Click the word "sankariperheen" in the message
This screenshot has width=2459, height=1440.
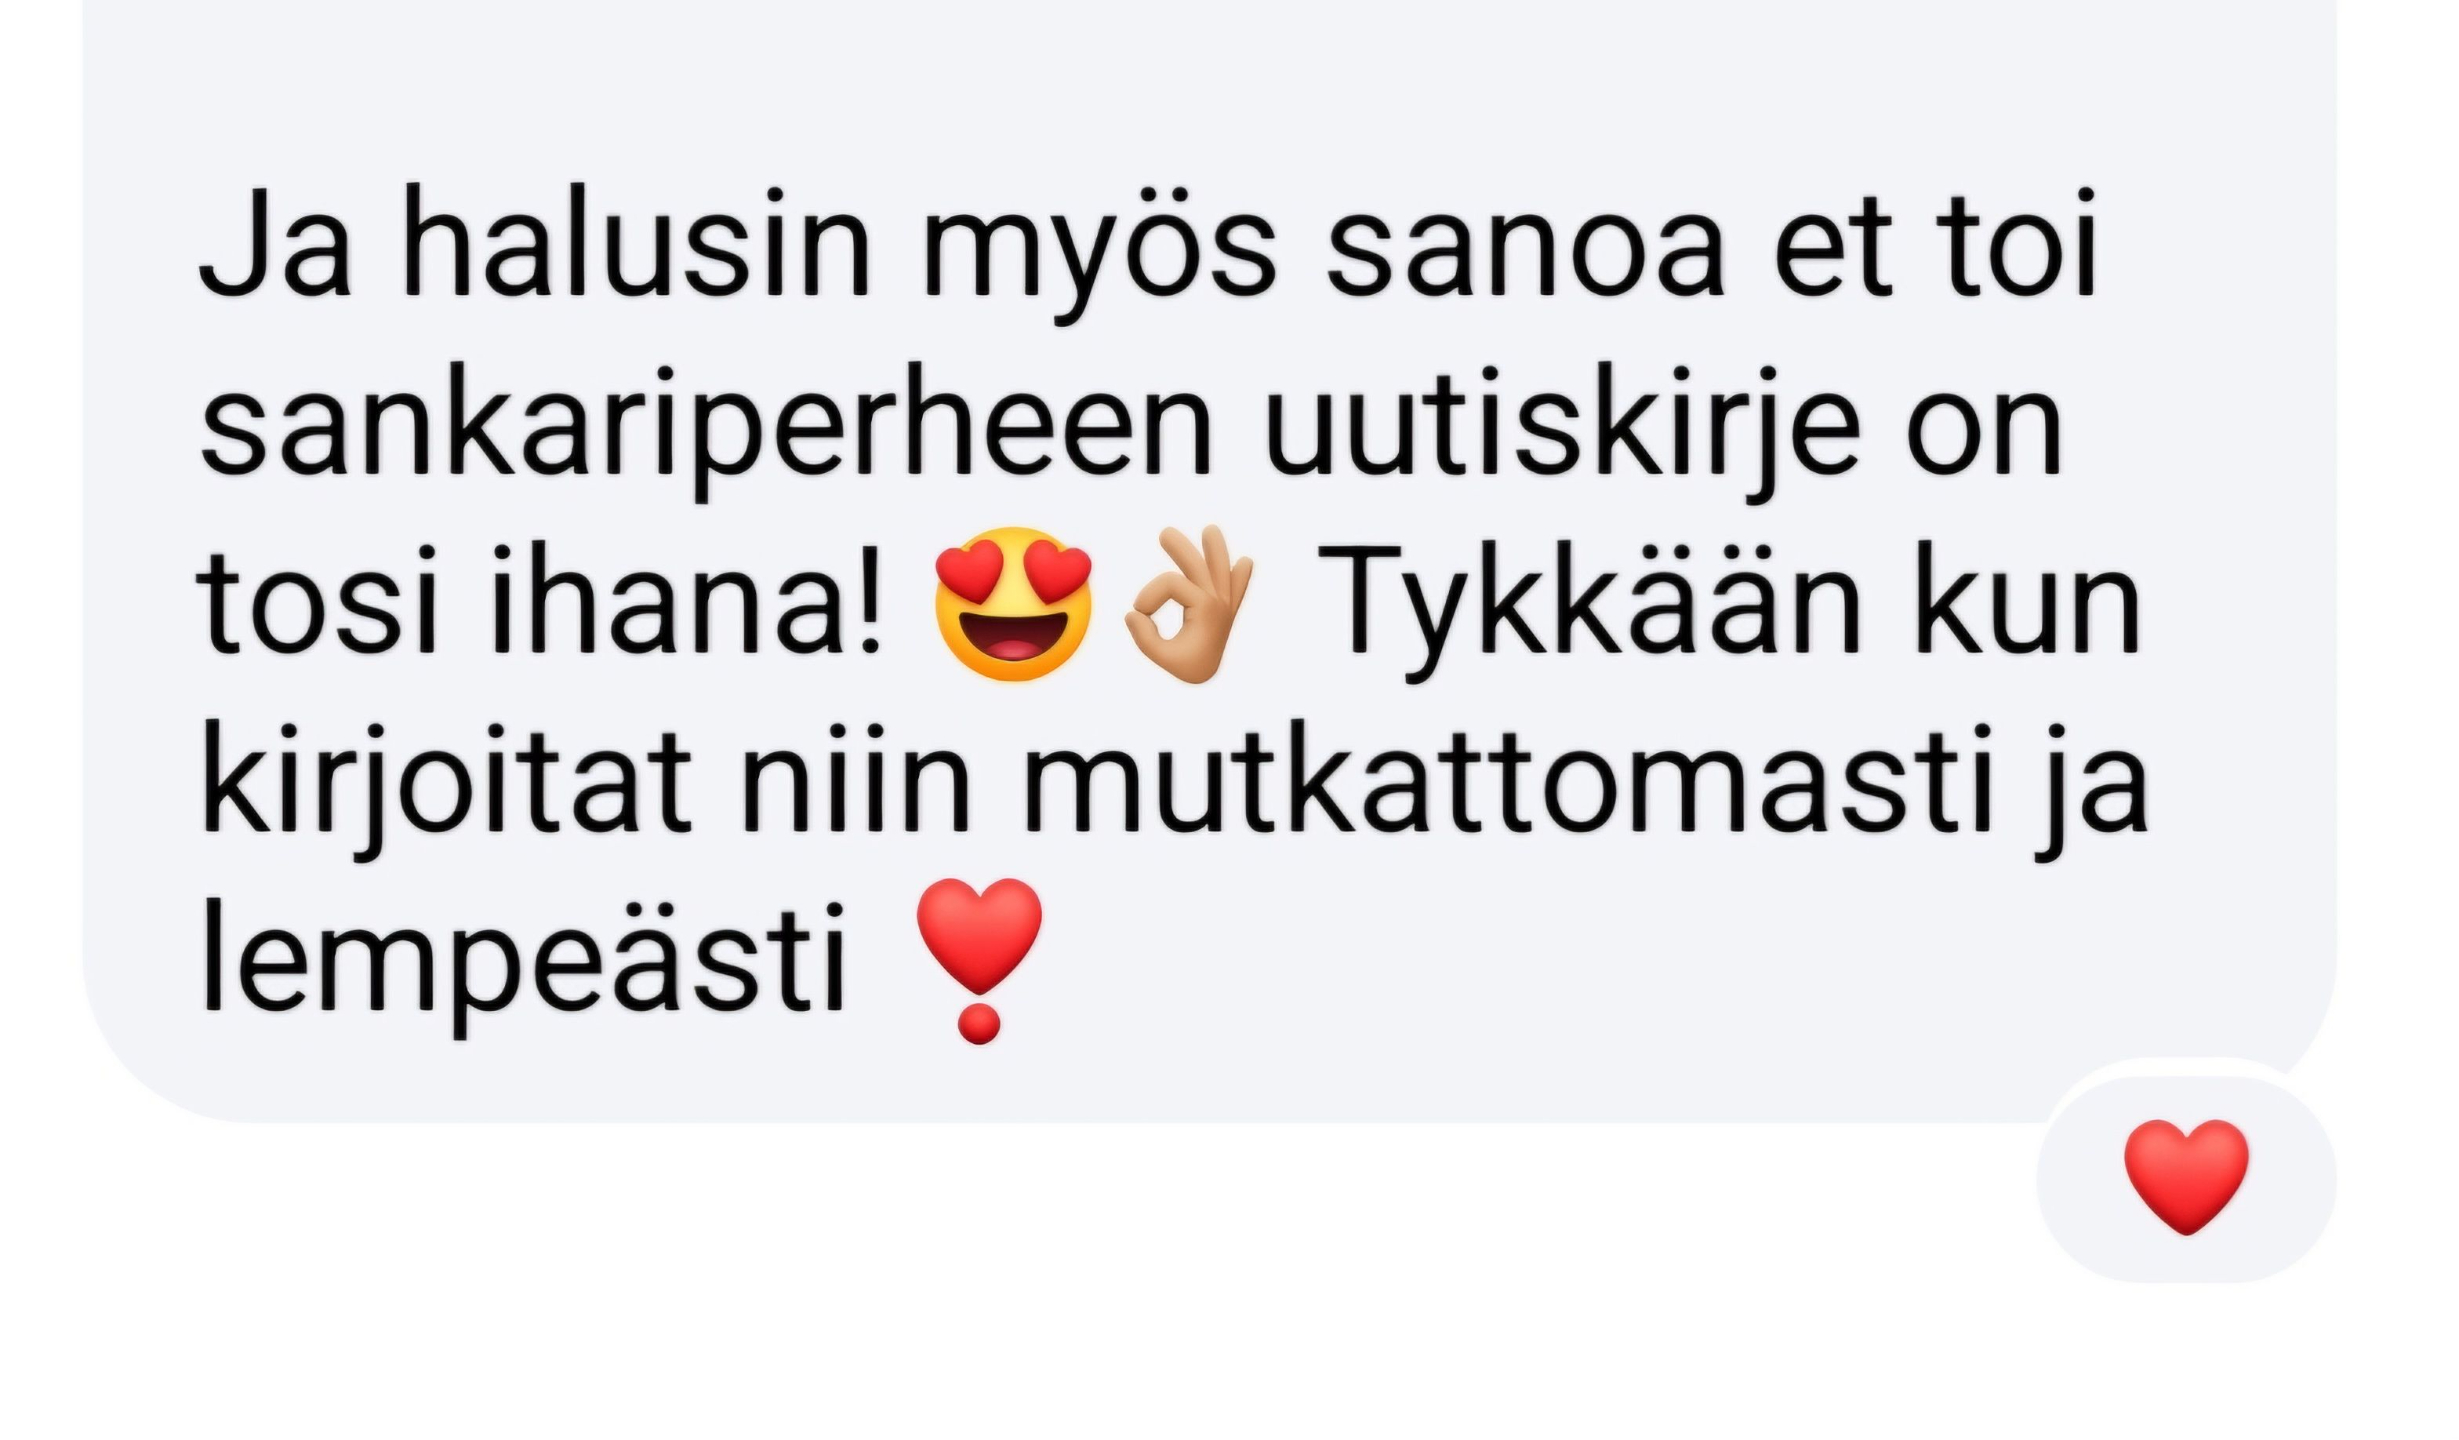pyautogui.click(x=706, y=435)
